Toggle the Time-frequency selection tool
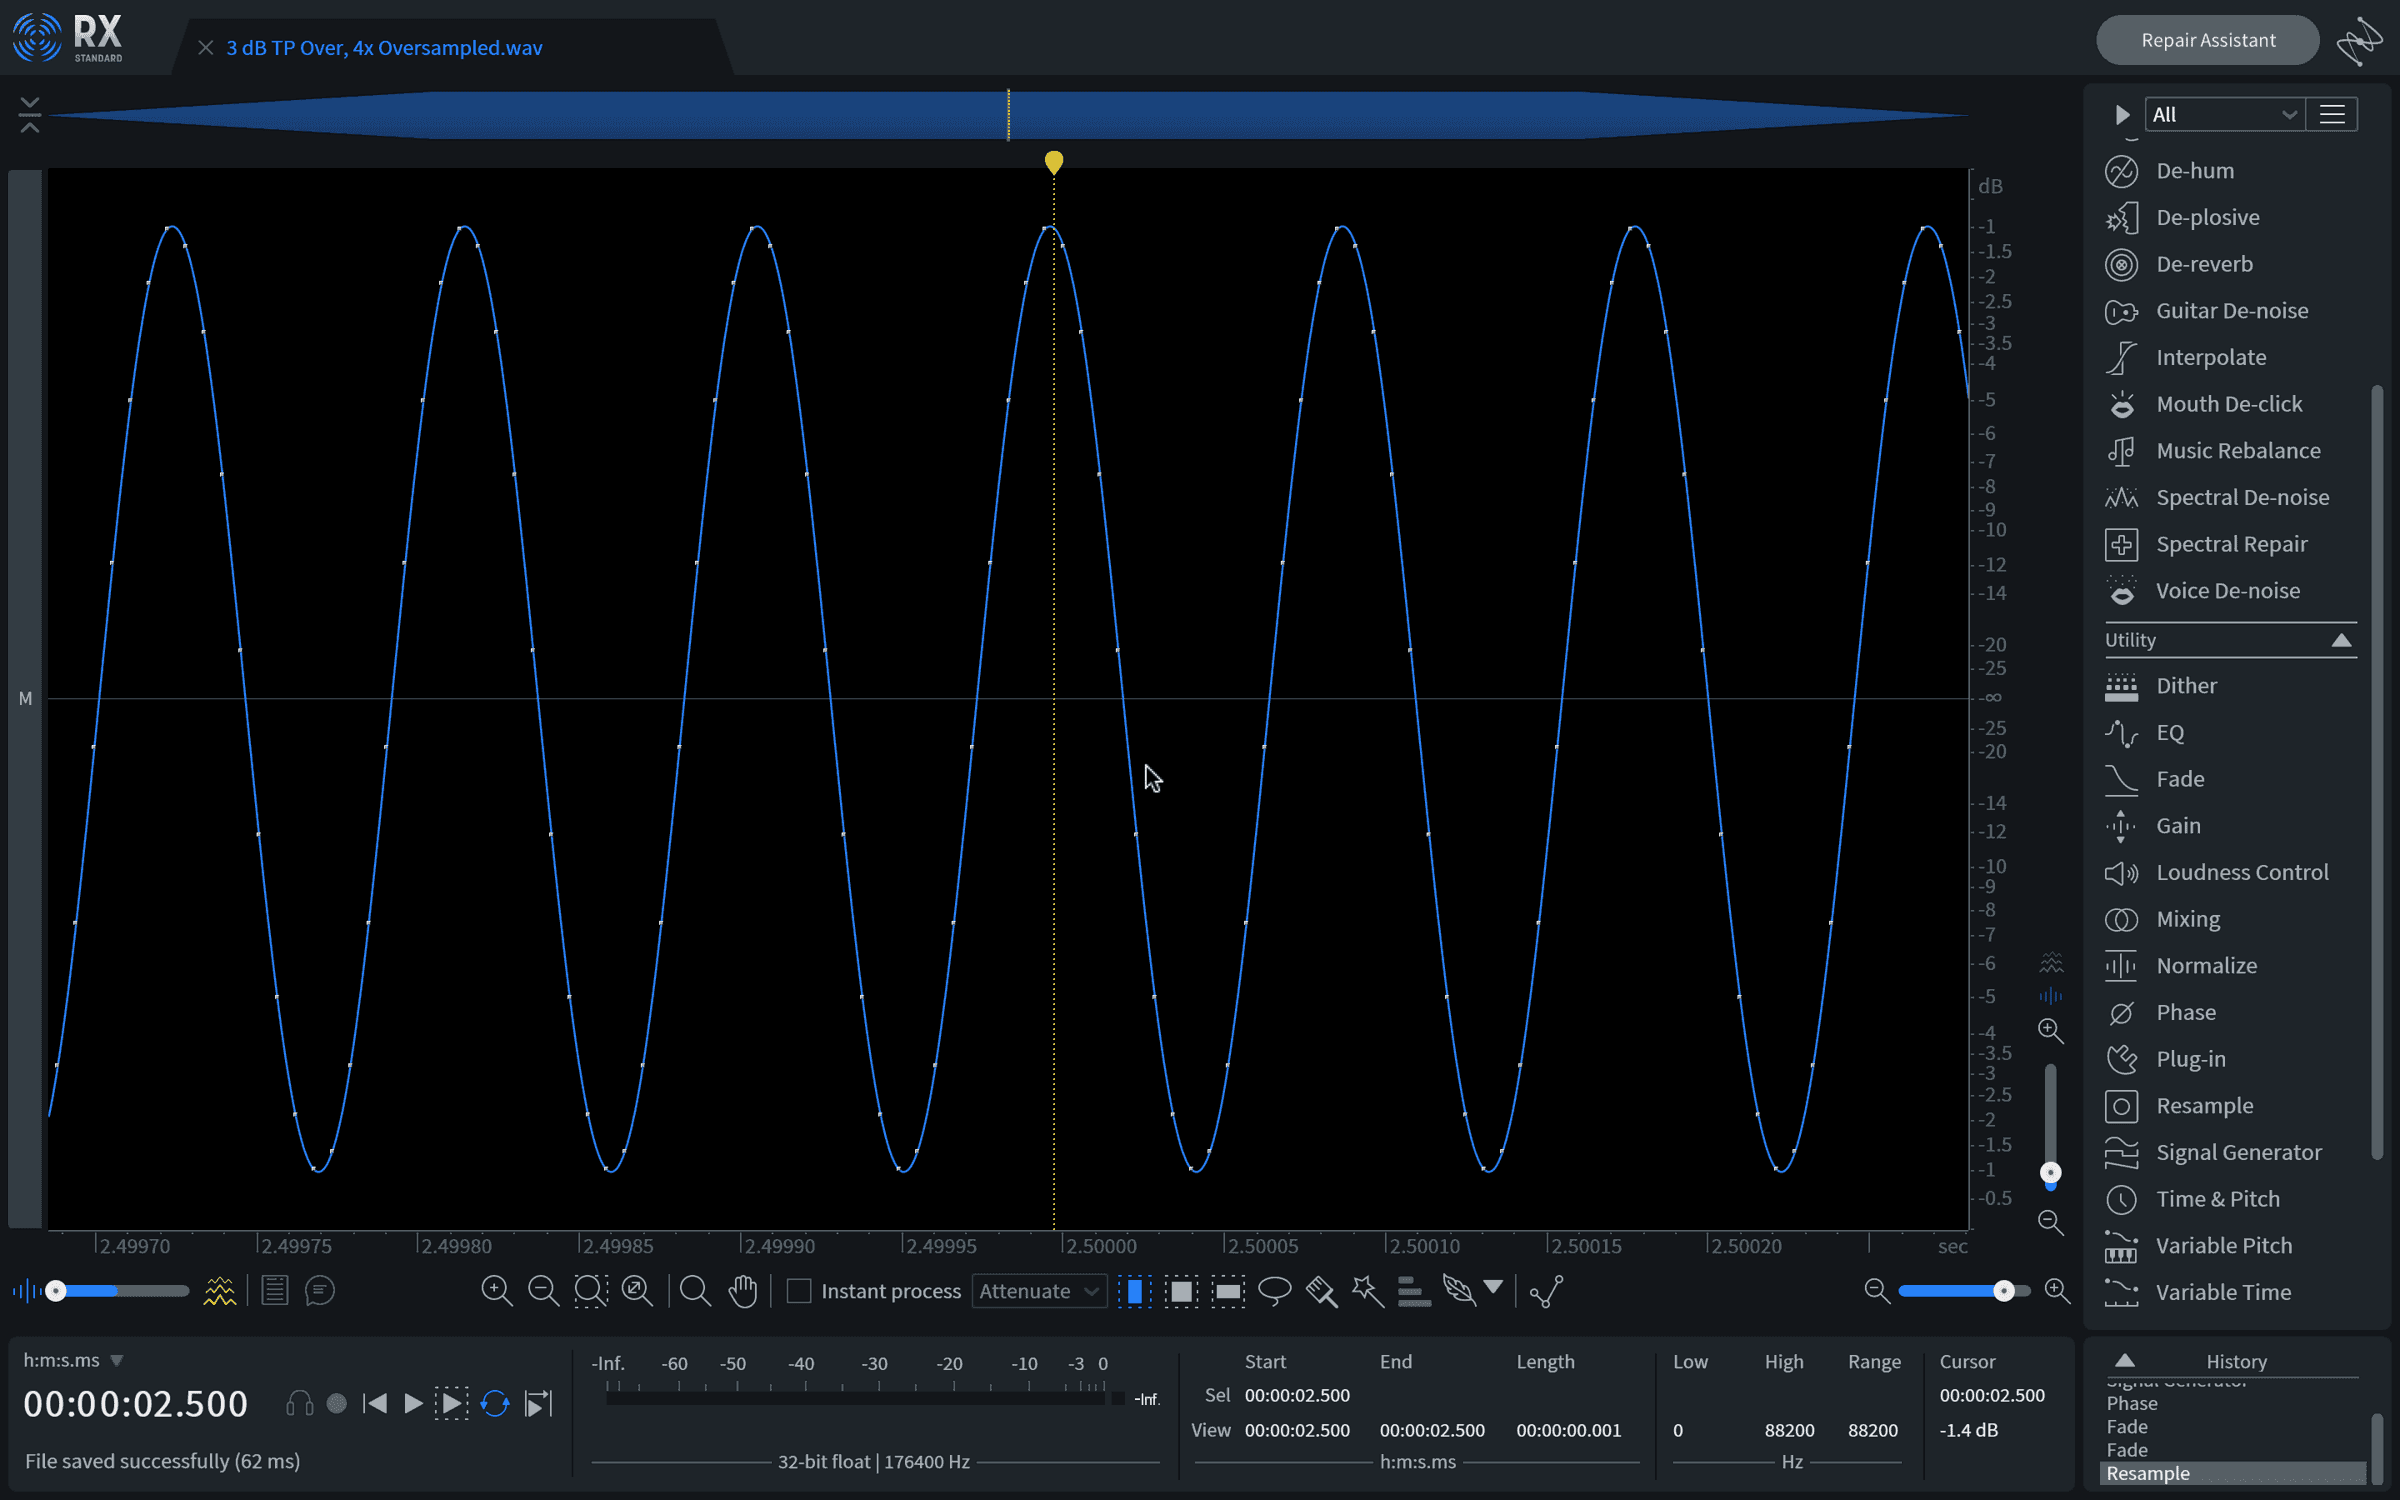 (1181, 1291)
